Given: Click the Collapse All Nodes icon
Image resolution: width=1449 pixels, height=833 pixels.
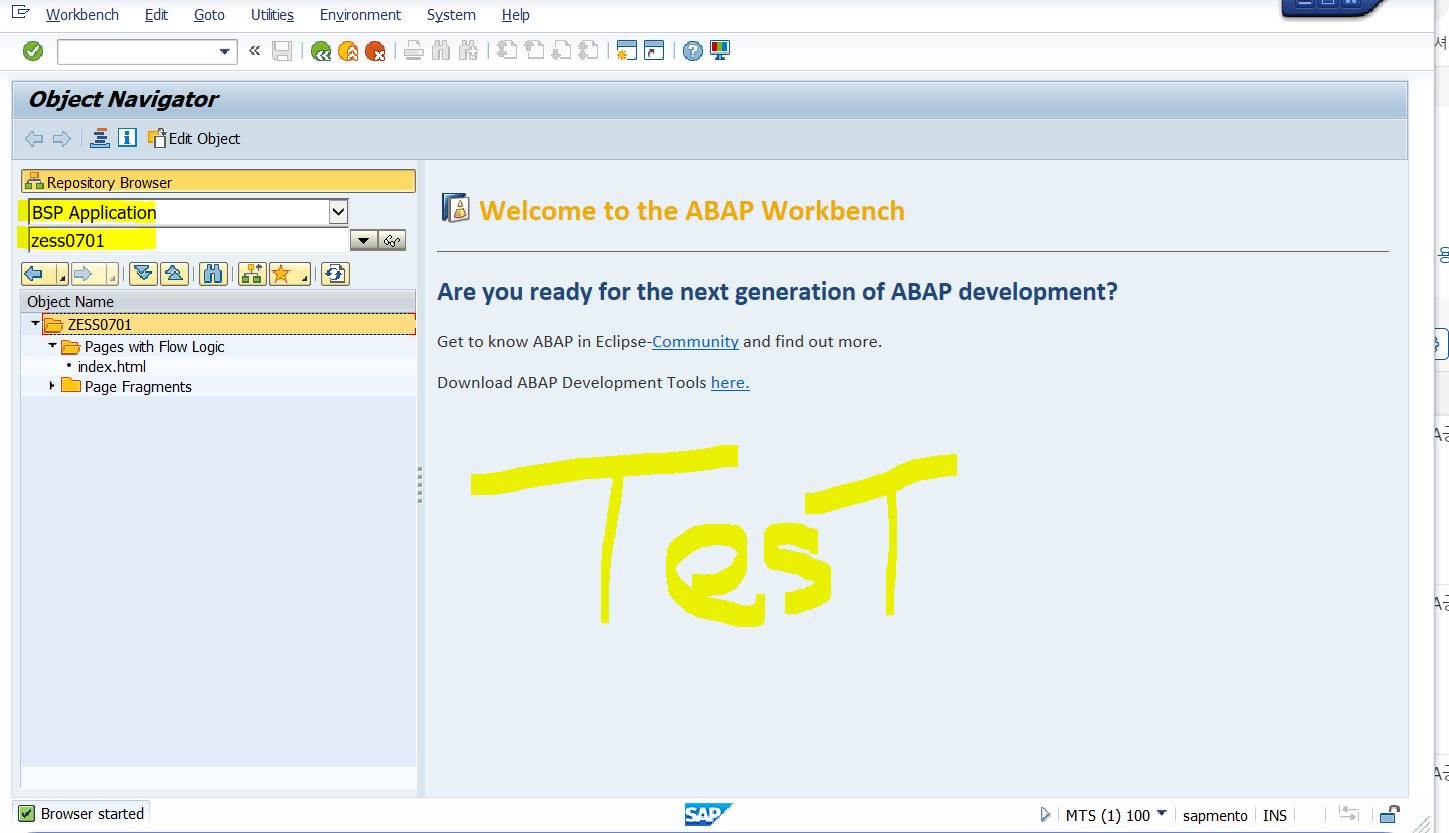Looking at the screenshot, I should tap(173, 274).
